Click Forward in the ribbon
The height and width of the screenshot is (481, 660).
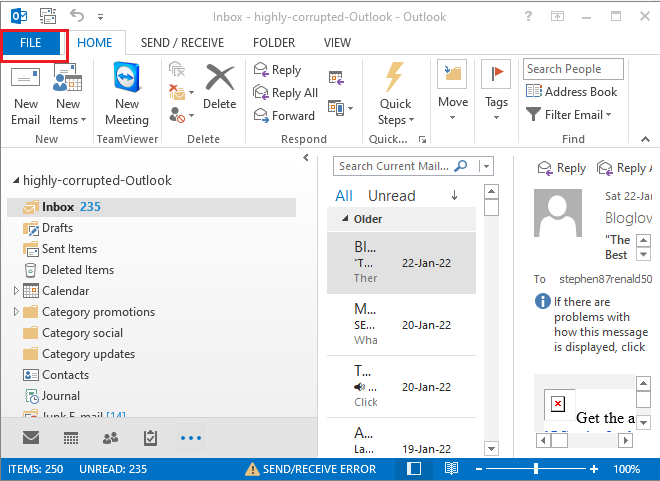284,115
